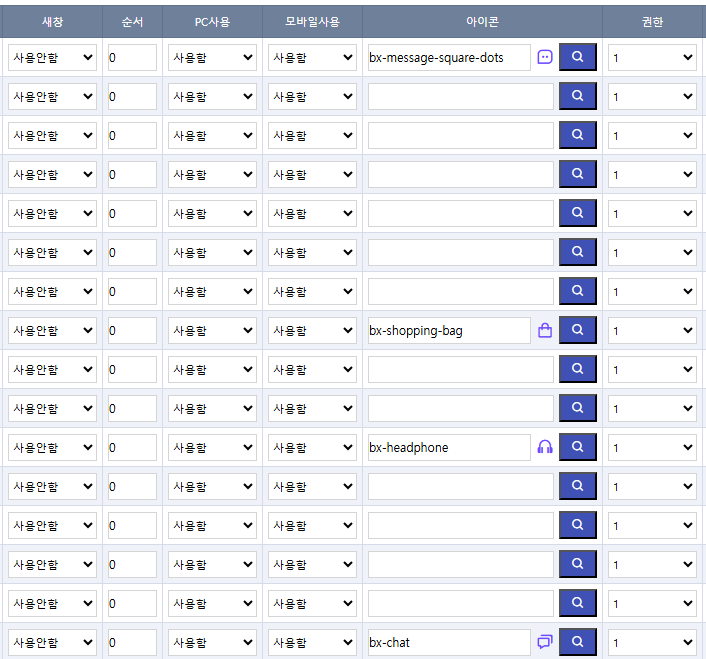Click the purple message-square-dots preview icon
The image size is (706, 659).
[x=545, y=58]
